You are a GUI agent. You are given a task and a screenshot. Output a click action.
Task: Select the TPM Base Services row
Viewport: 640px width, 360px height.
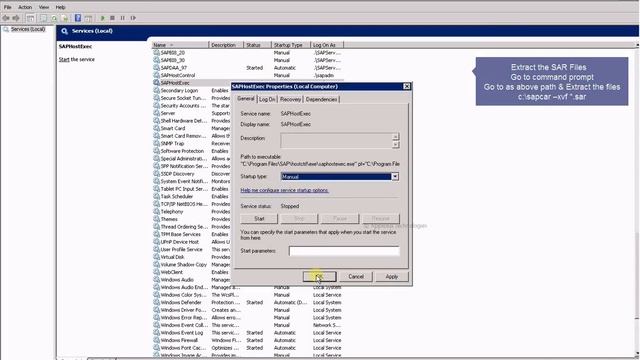coord(191,234)
